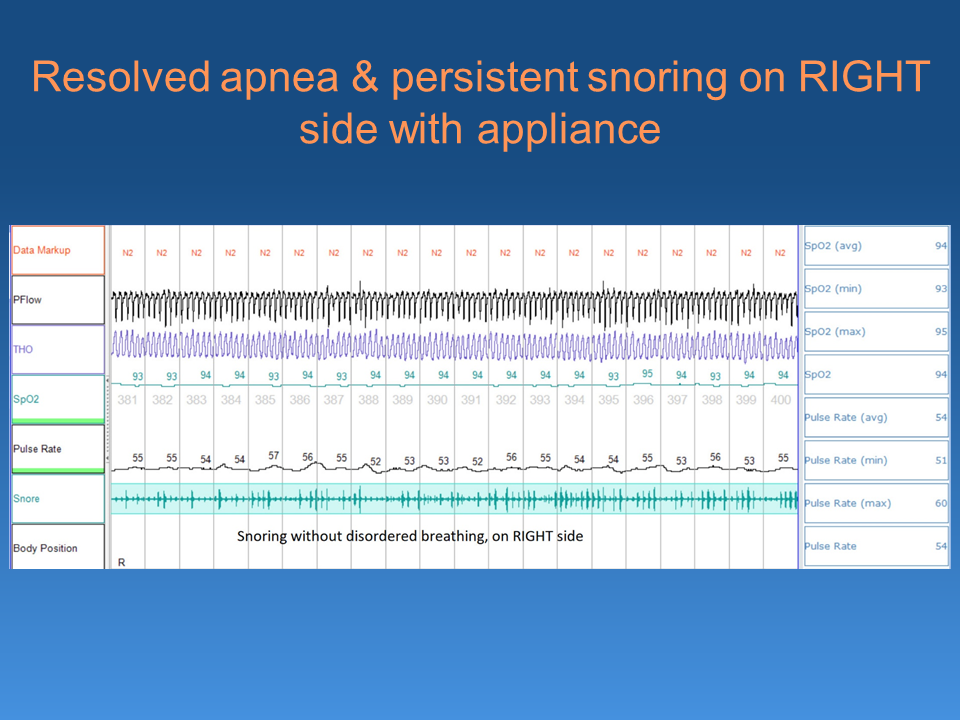Image resolution: width=960 pixels, height=720 pixels.
Task: Jump to epoch 381 marker
Action: (128, 400)
